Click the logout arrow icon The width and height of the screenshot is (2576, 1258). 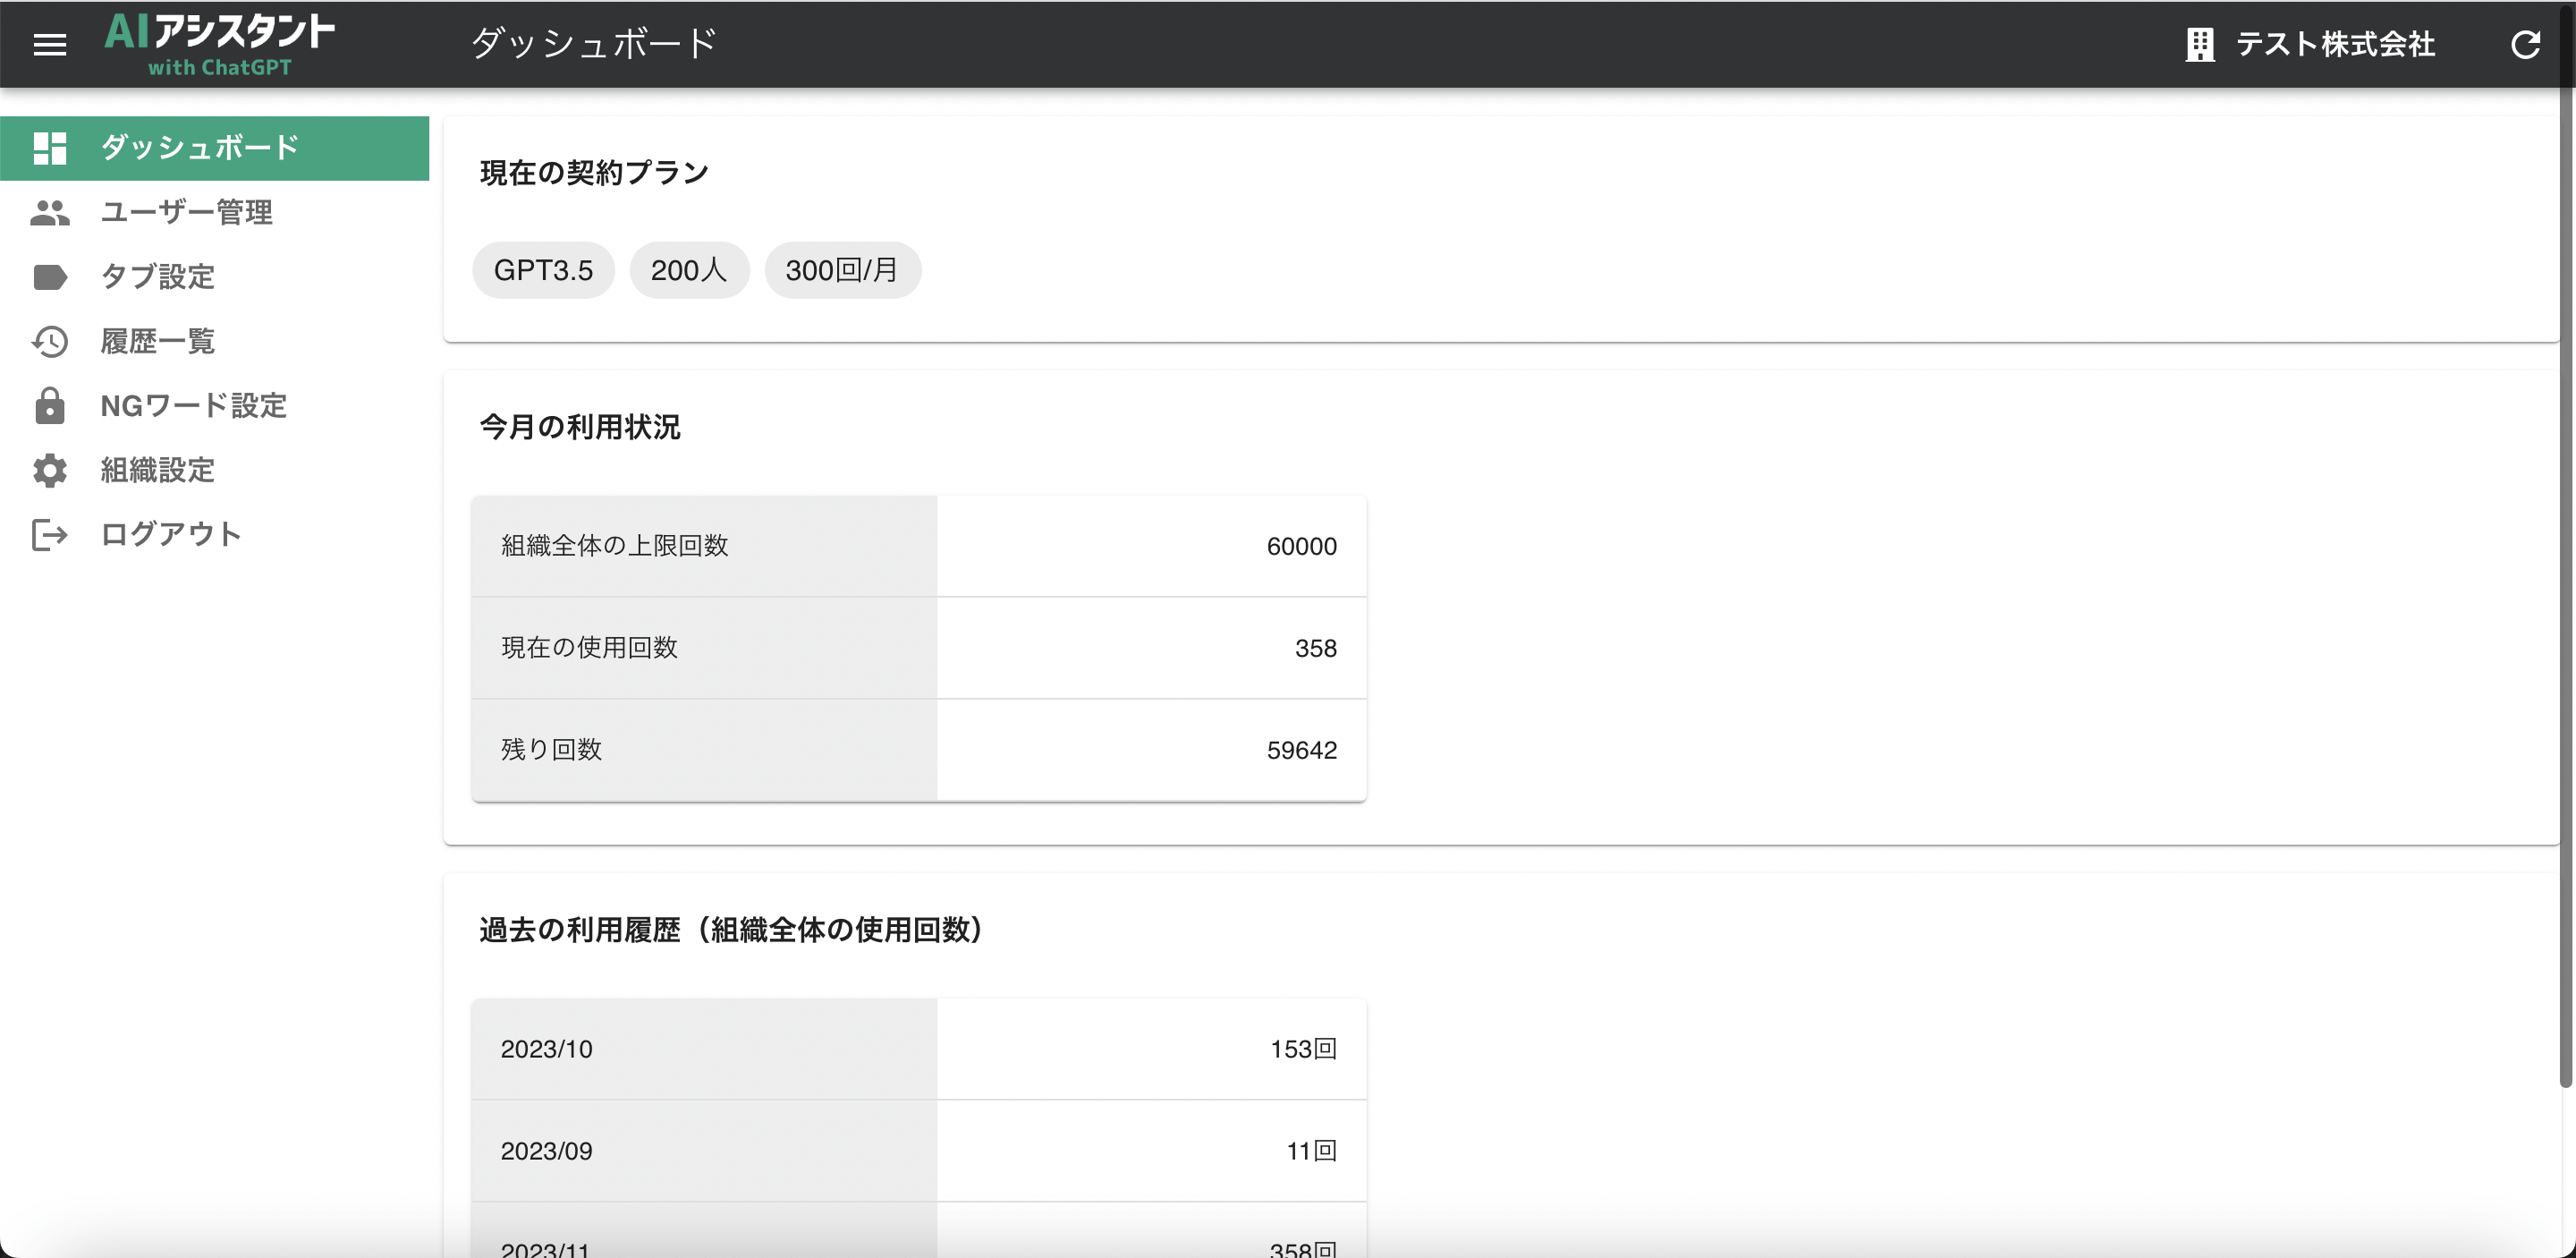click(49, 534)
